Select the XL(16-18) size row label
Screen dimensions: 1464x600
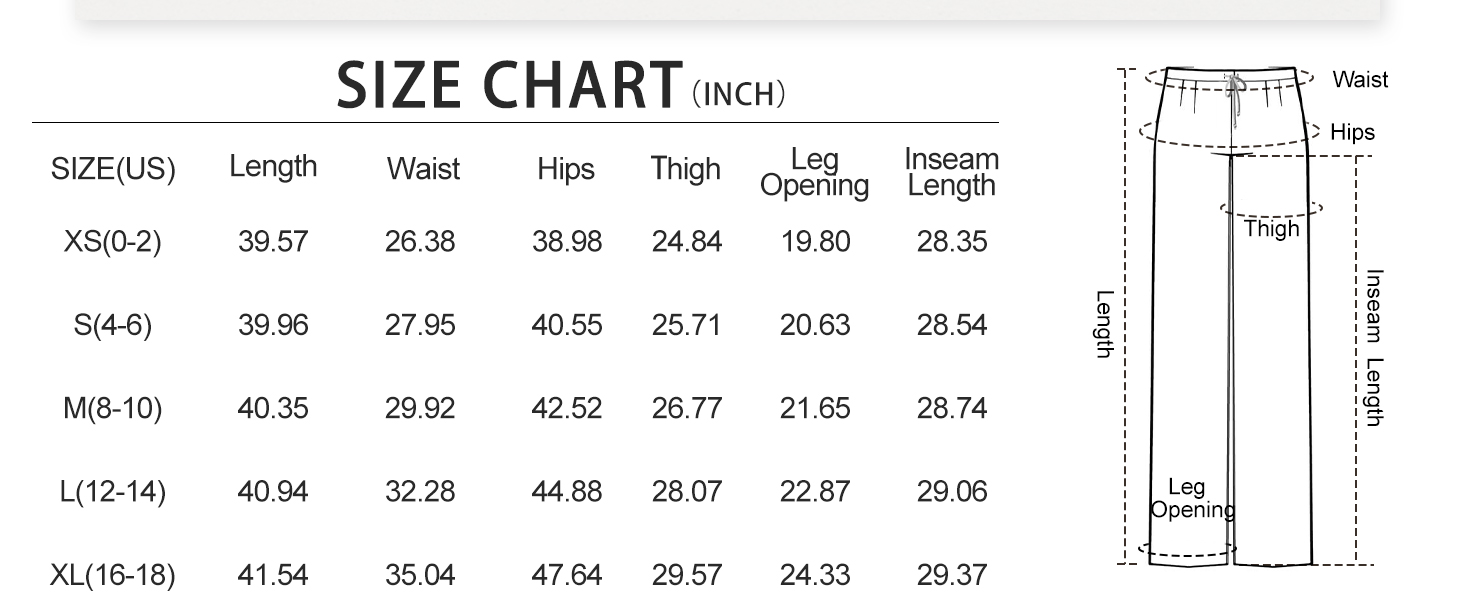point(112,575)
